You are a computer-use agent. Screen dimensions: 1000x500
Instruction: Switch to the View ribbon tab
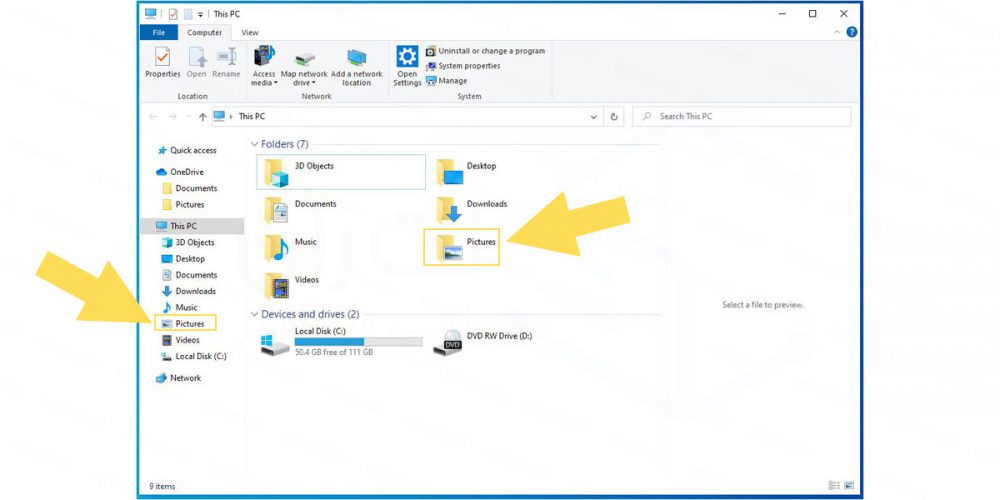(249, 33)
